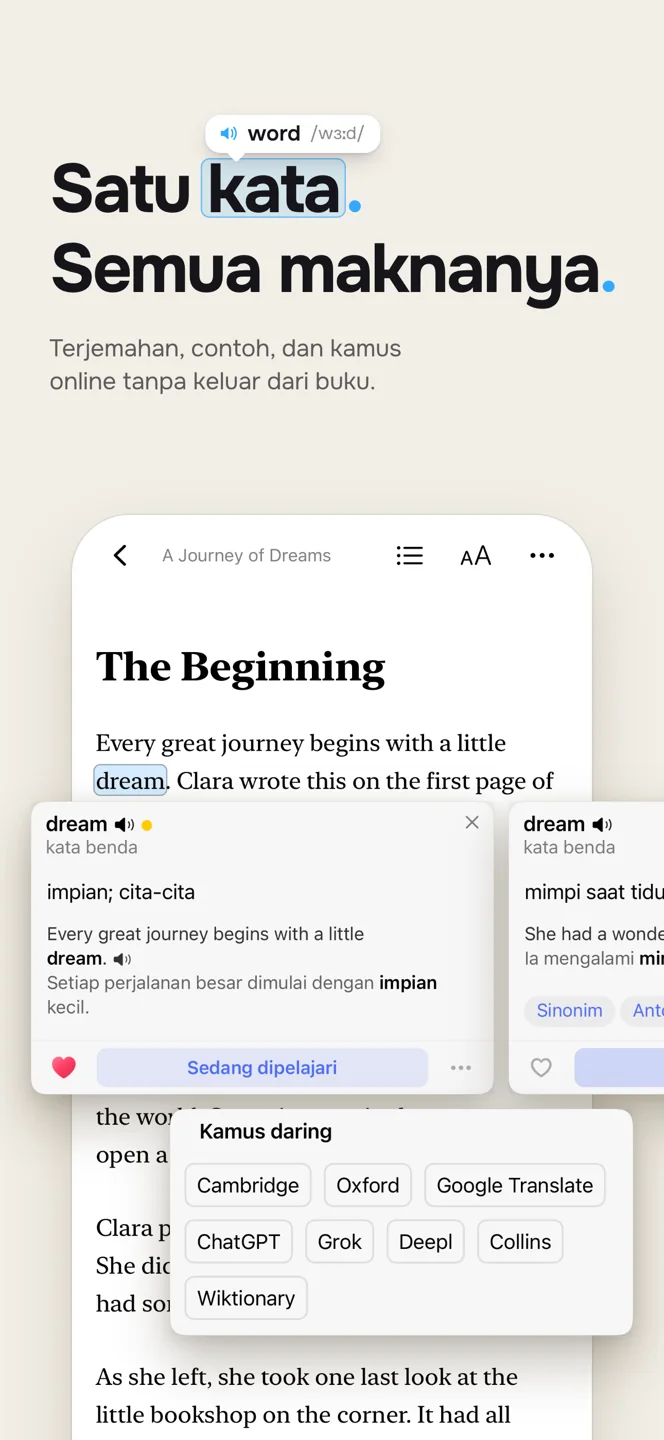Open Collins dictionary option
Viewport: 664px width, 1440px height.
click(x=520, y=1242)
